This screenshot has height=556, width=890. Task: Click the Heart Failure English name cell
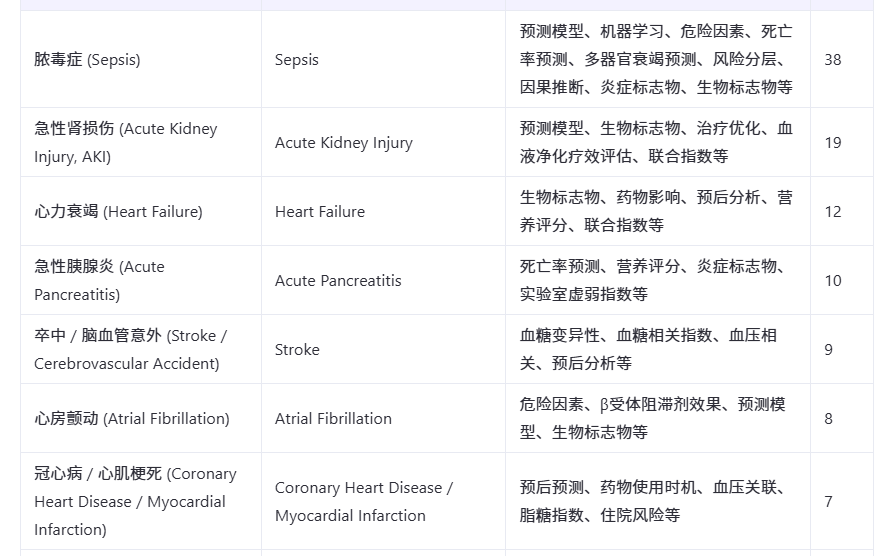(383, 212)
